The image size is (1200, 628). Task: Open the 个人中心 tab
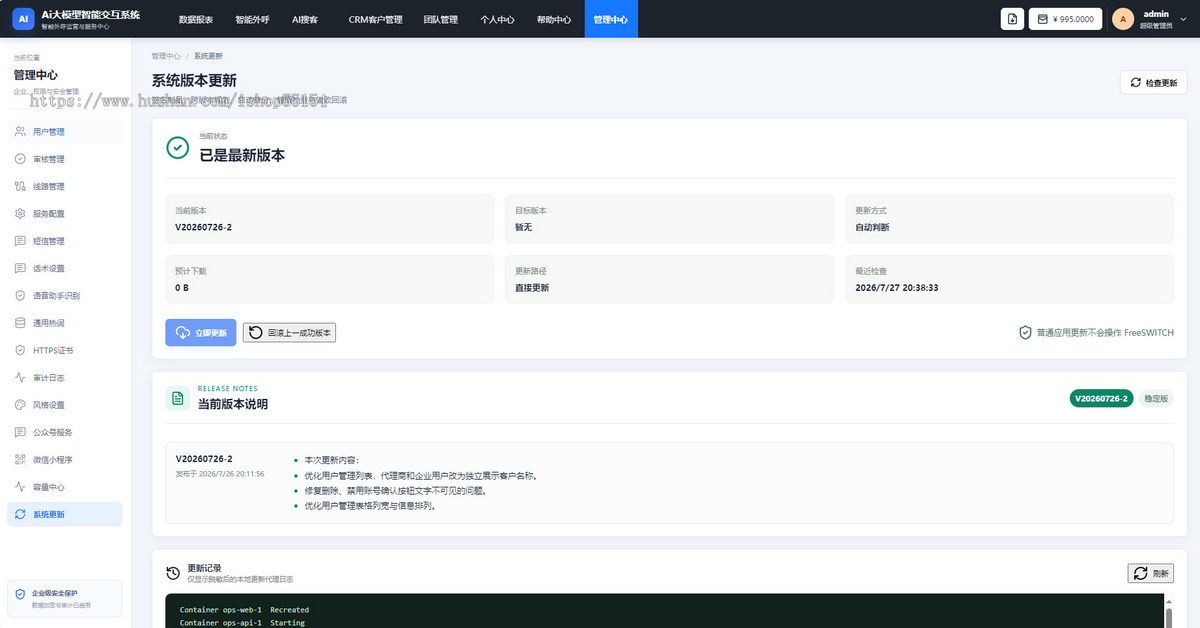[497, 19]
